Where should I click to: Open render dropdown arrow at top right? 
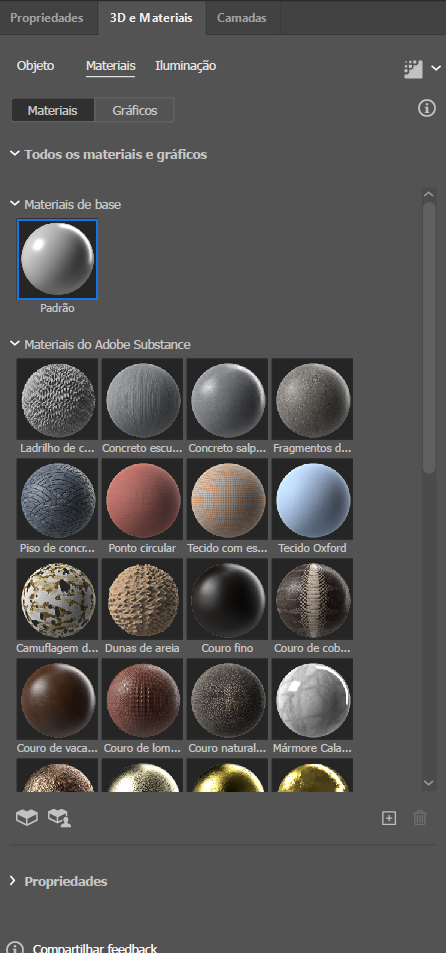pos(436,68)
